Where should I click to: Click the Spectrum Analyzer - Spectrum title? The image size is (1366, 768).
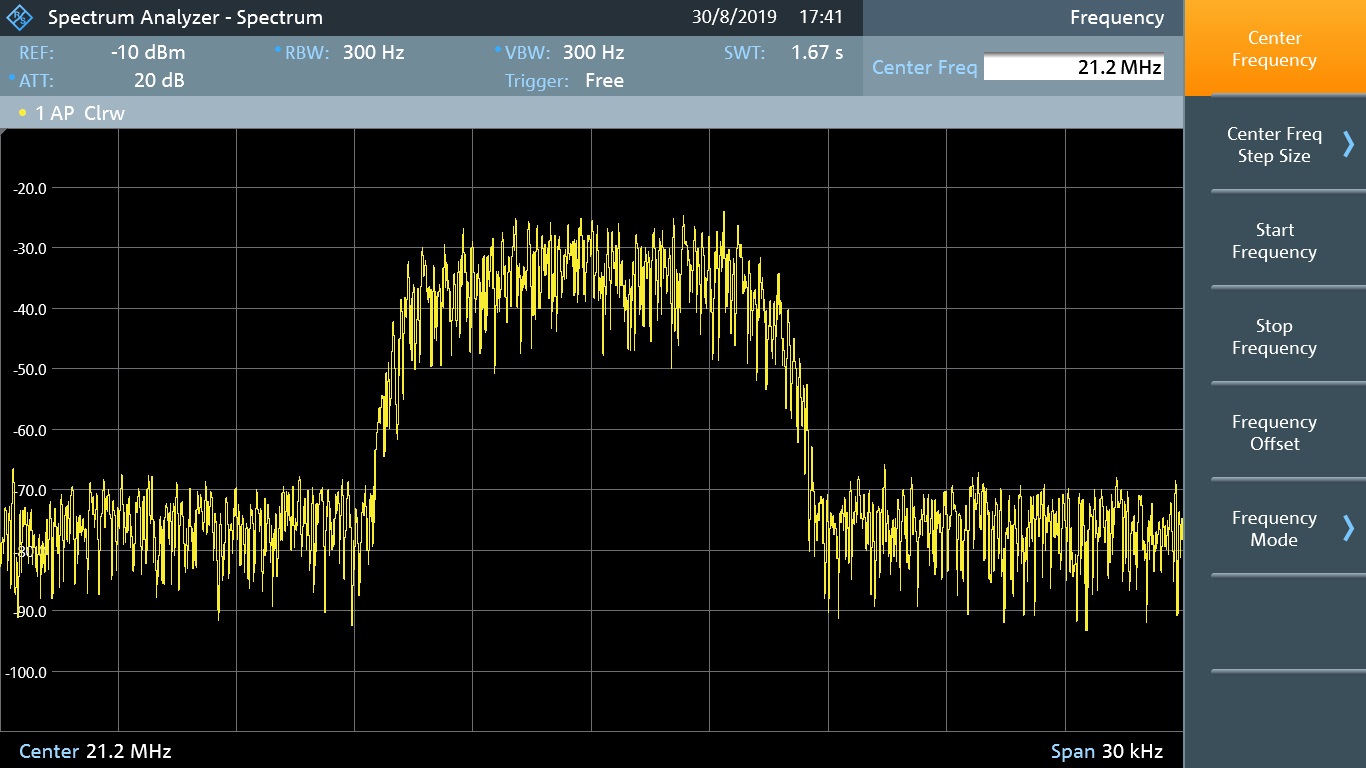[185, 17]
